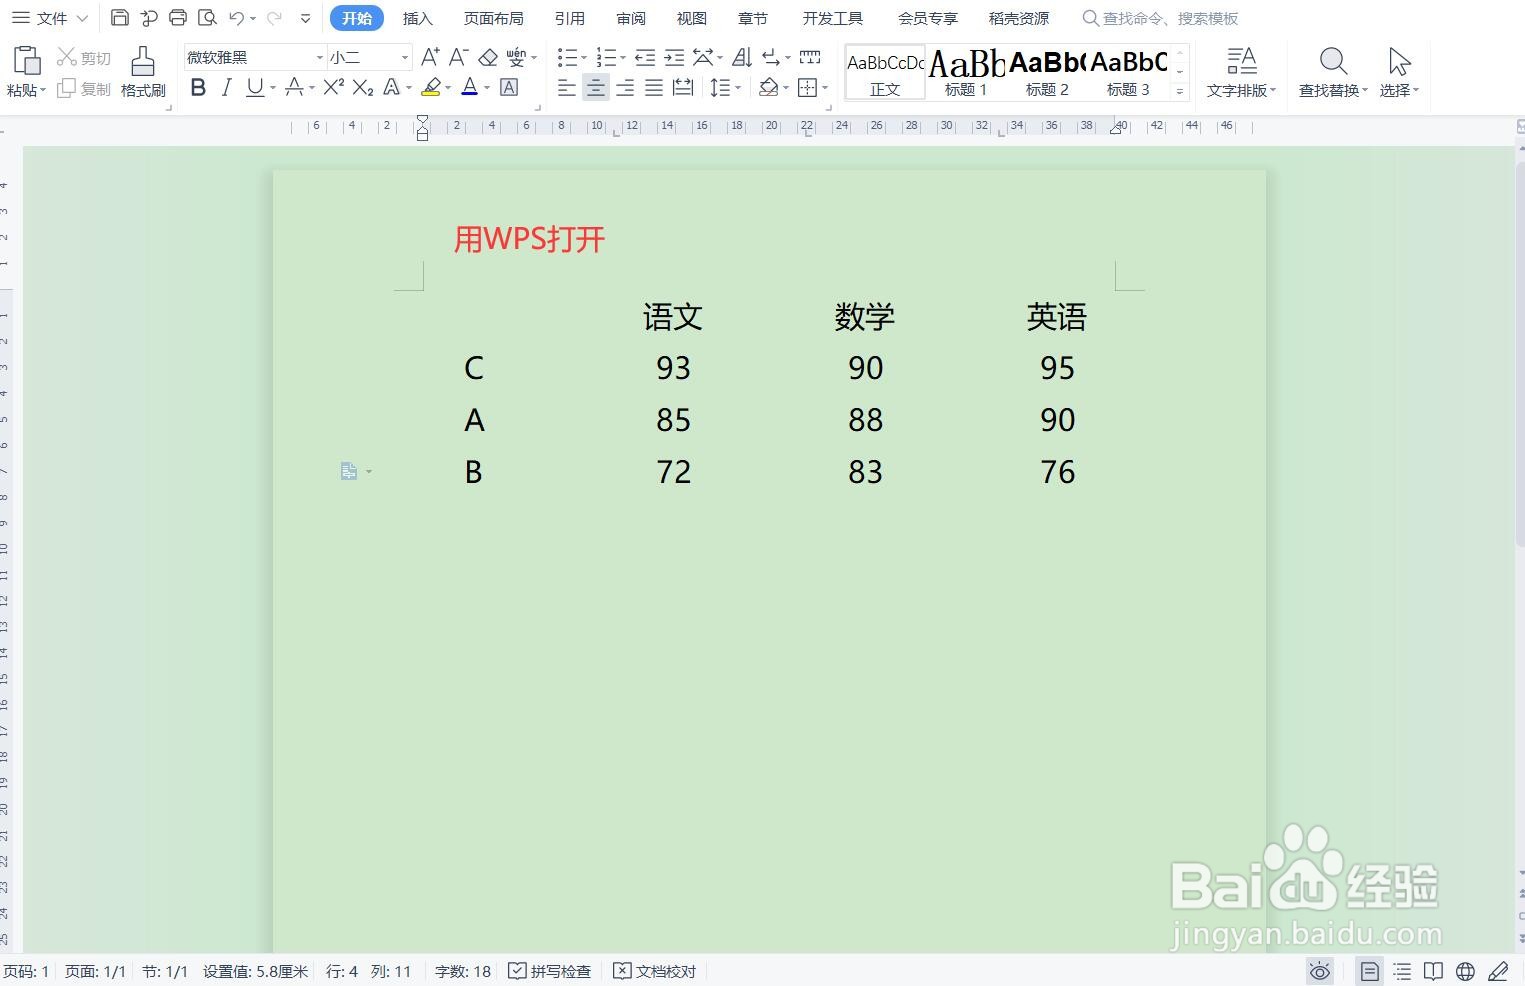The width and height of the screenshot is (1525, 986).
Task: Apply subscript X₂ formatting
Action: pos(363,88)
